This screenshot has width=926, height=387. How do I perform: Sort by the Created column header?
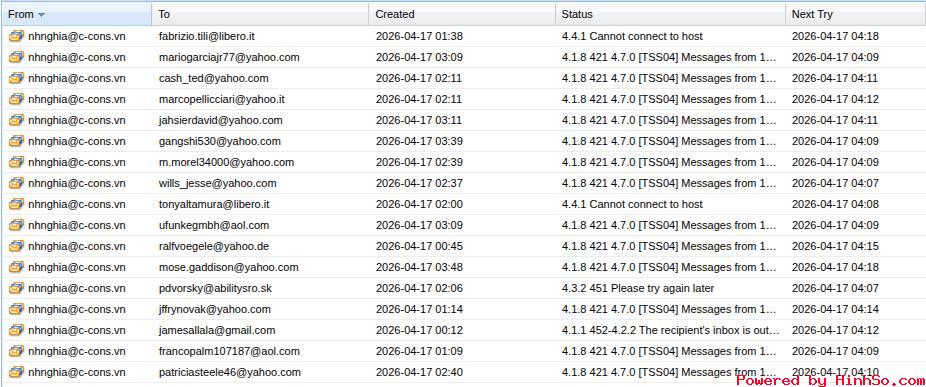[x=462, y=14]
